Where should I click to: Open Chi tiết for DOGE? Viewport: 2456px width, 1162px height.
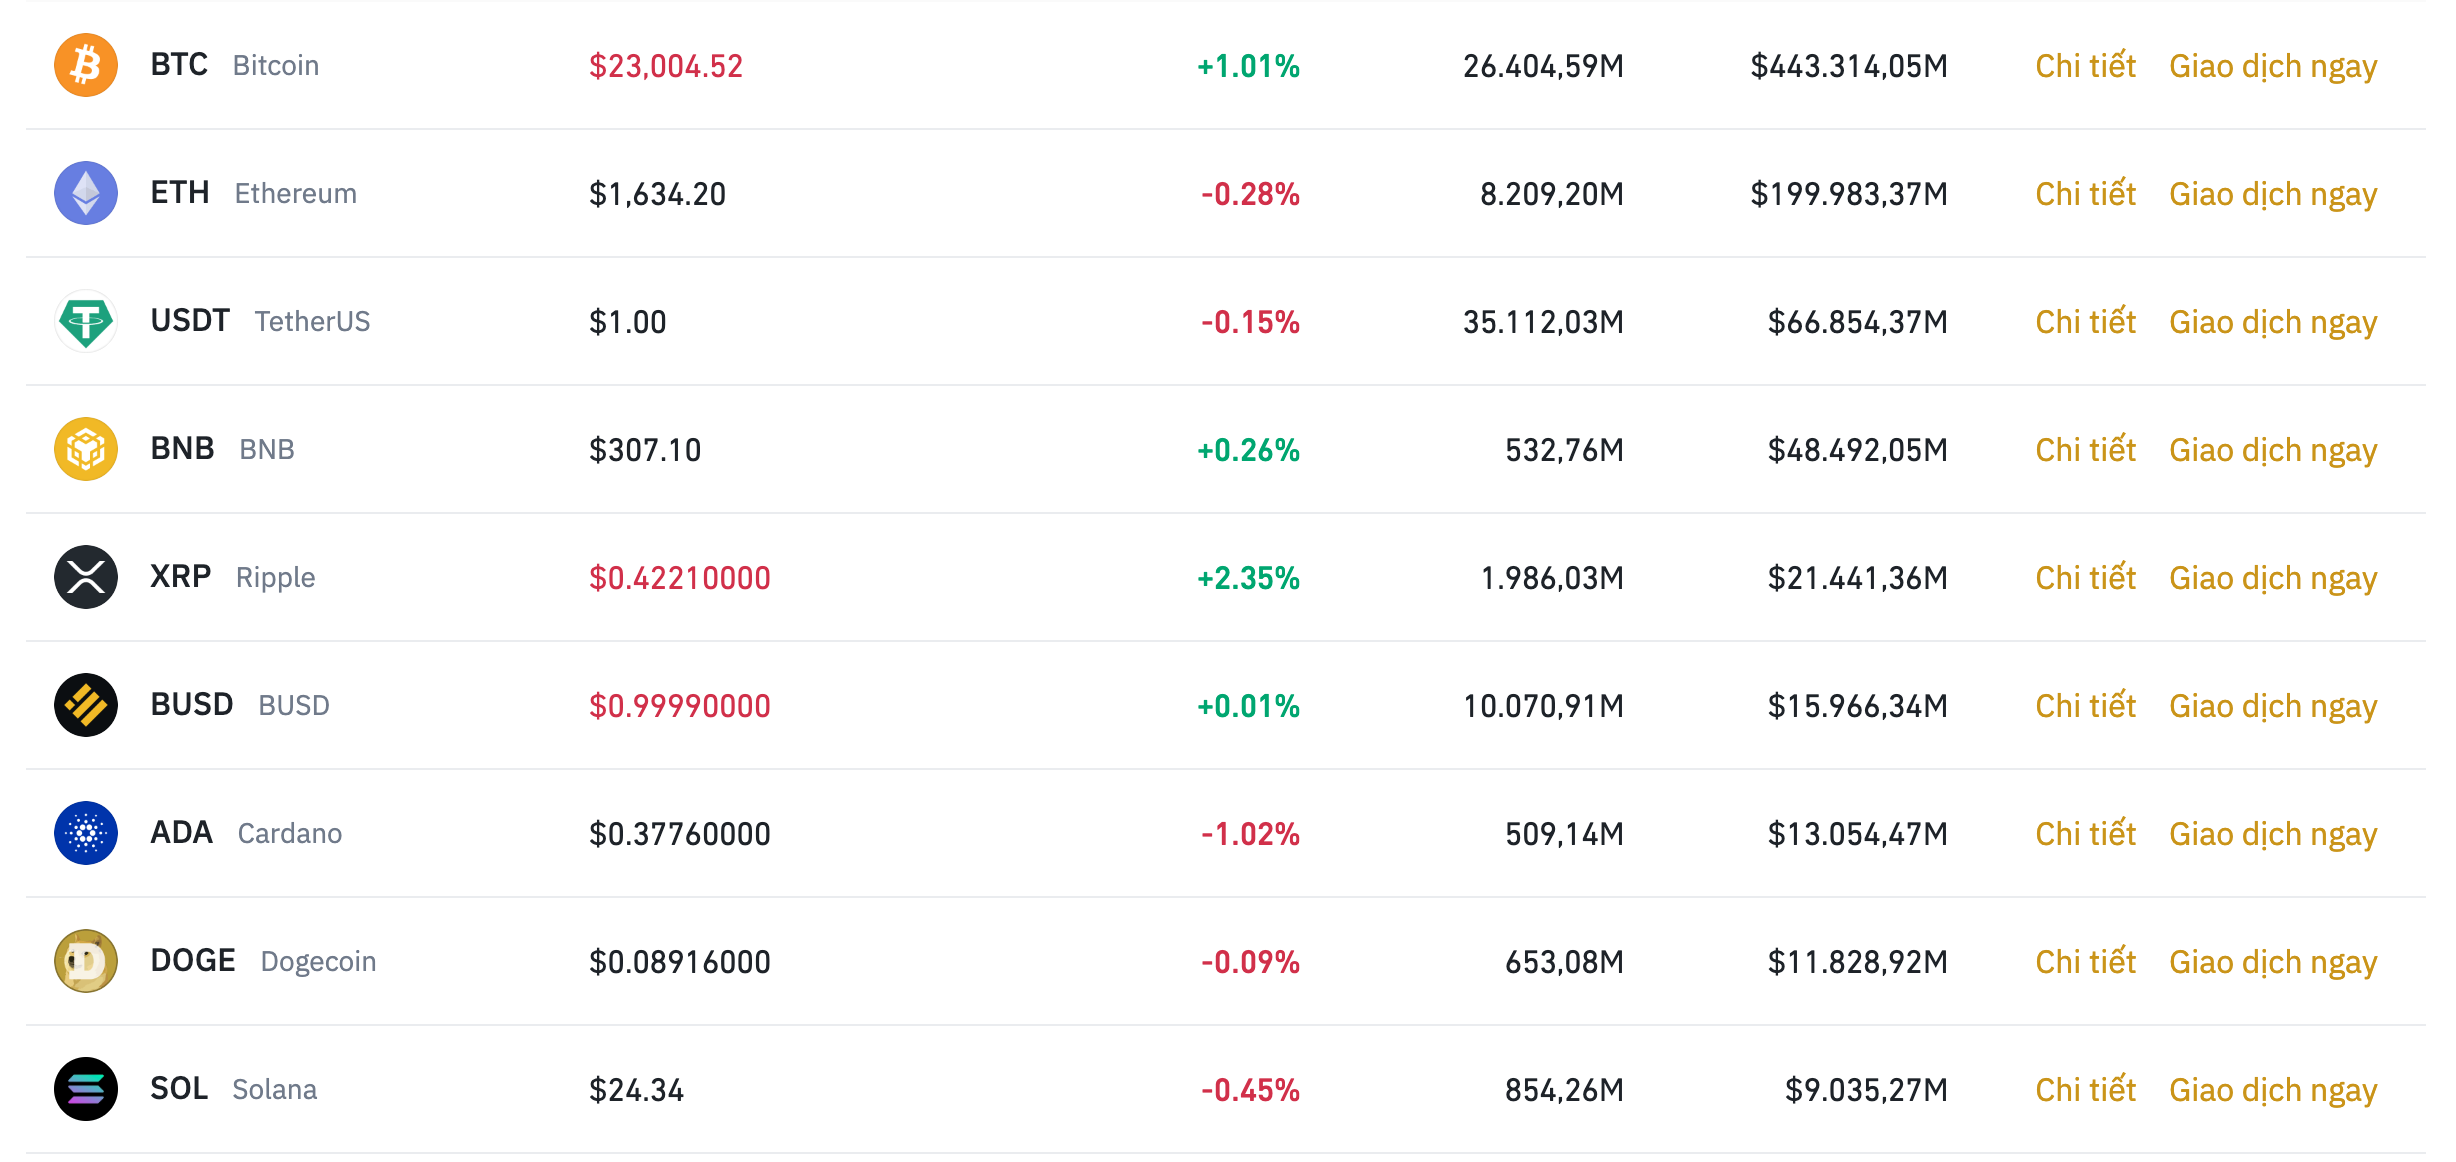(2085, 961)
